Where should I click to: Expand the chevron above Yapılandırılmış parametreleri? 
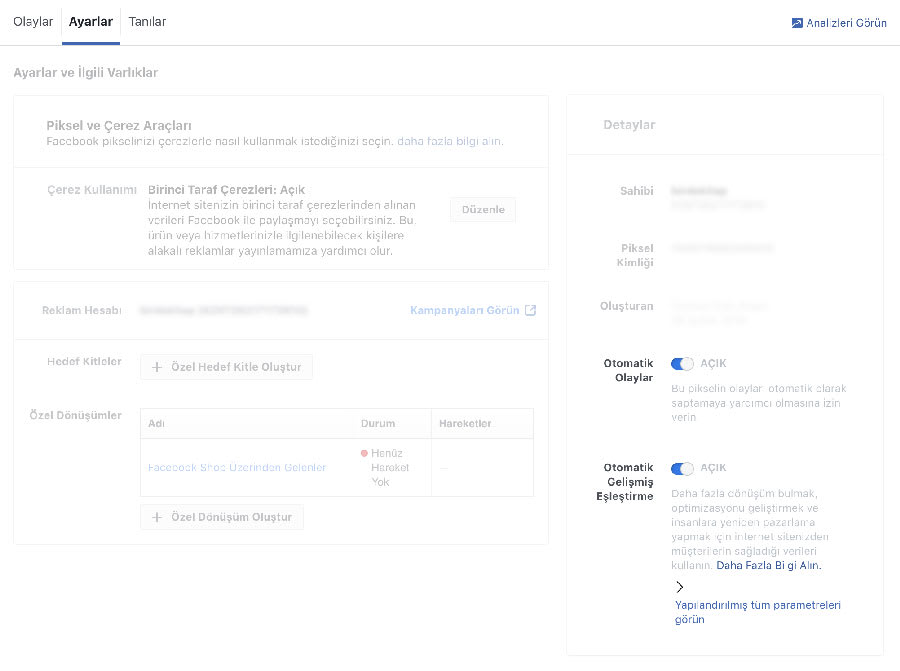[x=680, y=587]
